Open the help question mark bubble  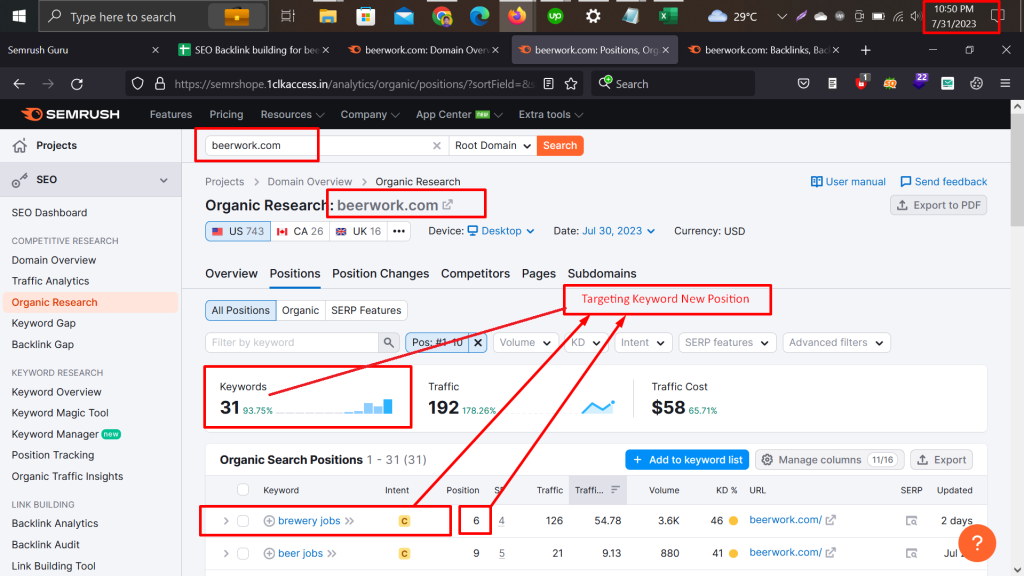click(x=977, y=543)
